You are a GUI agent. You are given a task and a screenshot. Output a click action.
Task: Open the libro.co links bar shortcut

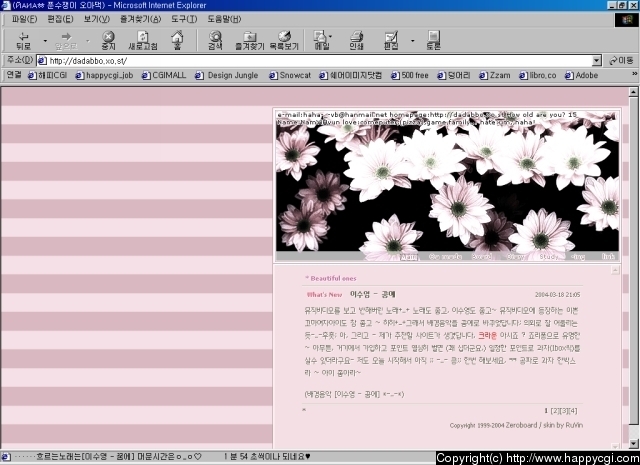[538, 76]
